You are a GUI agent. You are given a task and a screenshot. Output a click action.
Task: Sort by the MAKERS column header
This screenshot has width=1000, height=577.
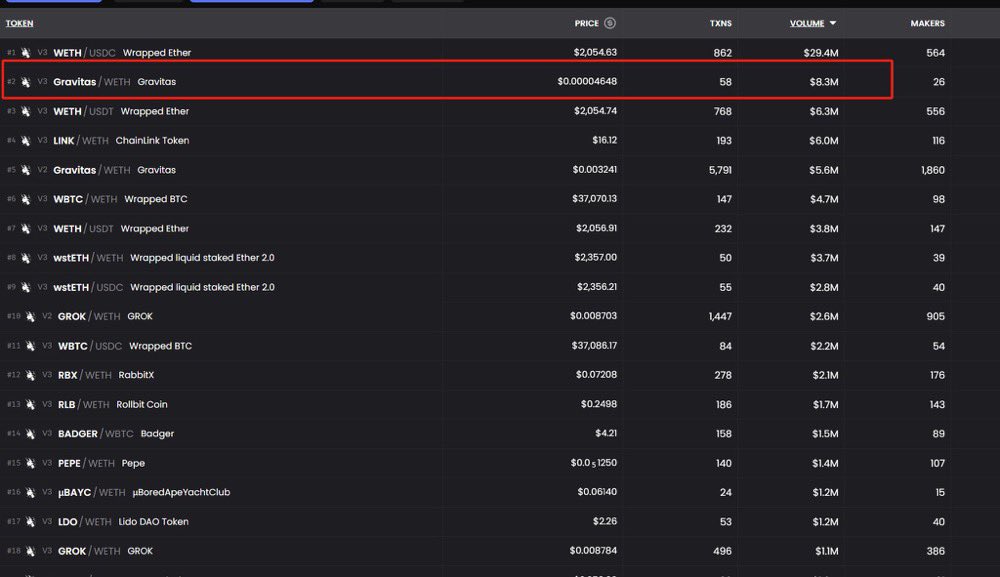[927, 24]
